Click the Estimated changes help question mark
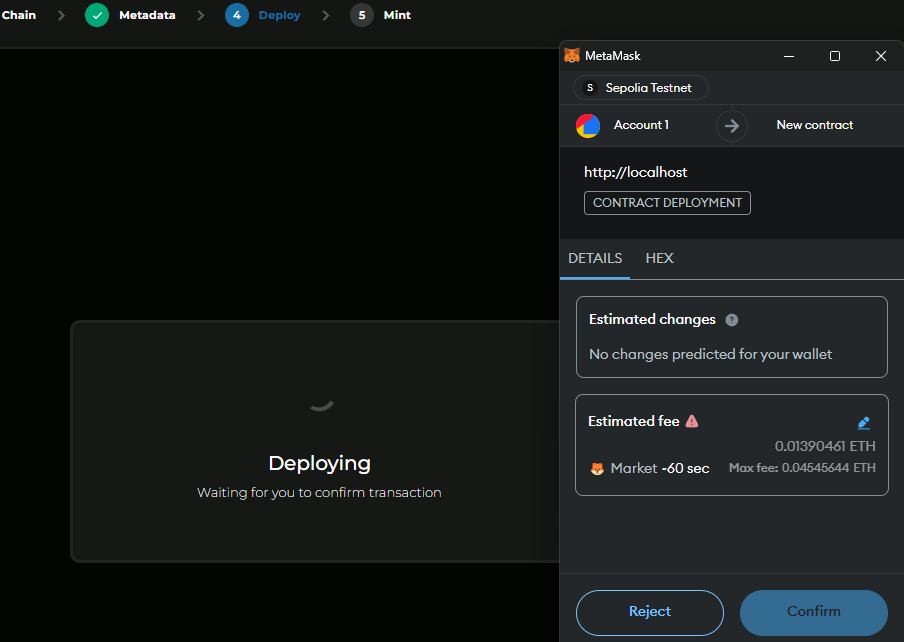The width and height of the screenshot is (904, 642). 732,320
